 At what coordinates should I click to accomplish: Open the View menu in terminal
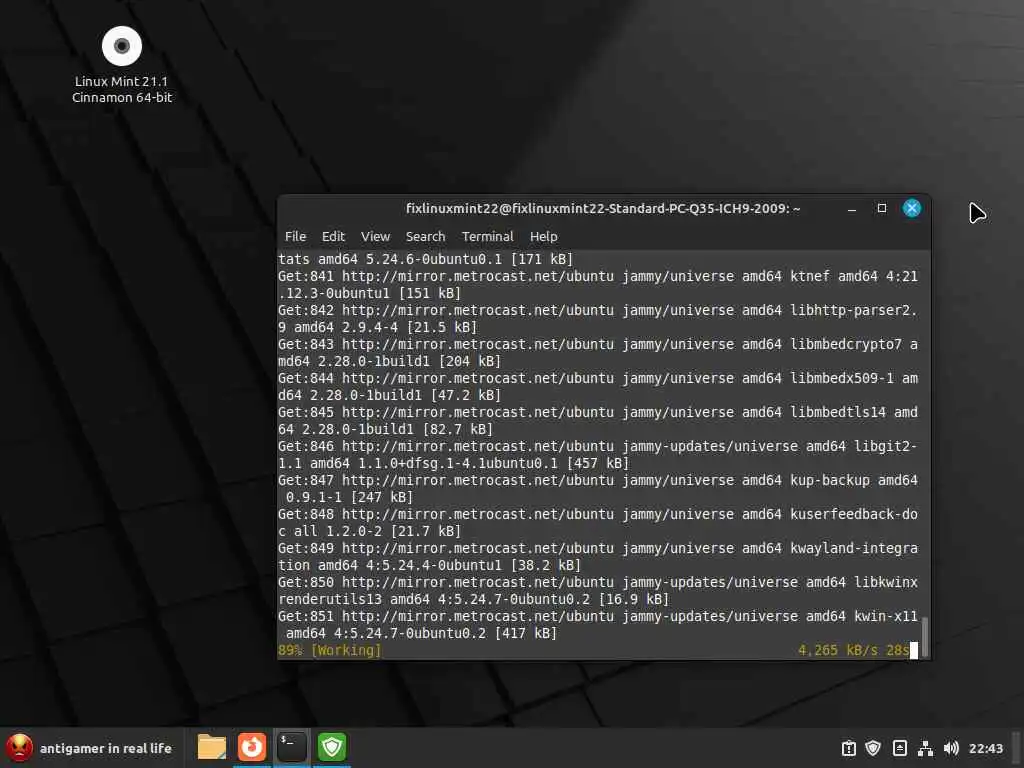376,236
